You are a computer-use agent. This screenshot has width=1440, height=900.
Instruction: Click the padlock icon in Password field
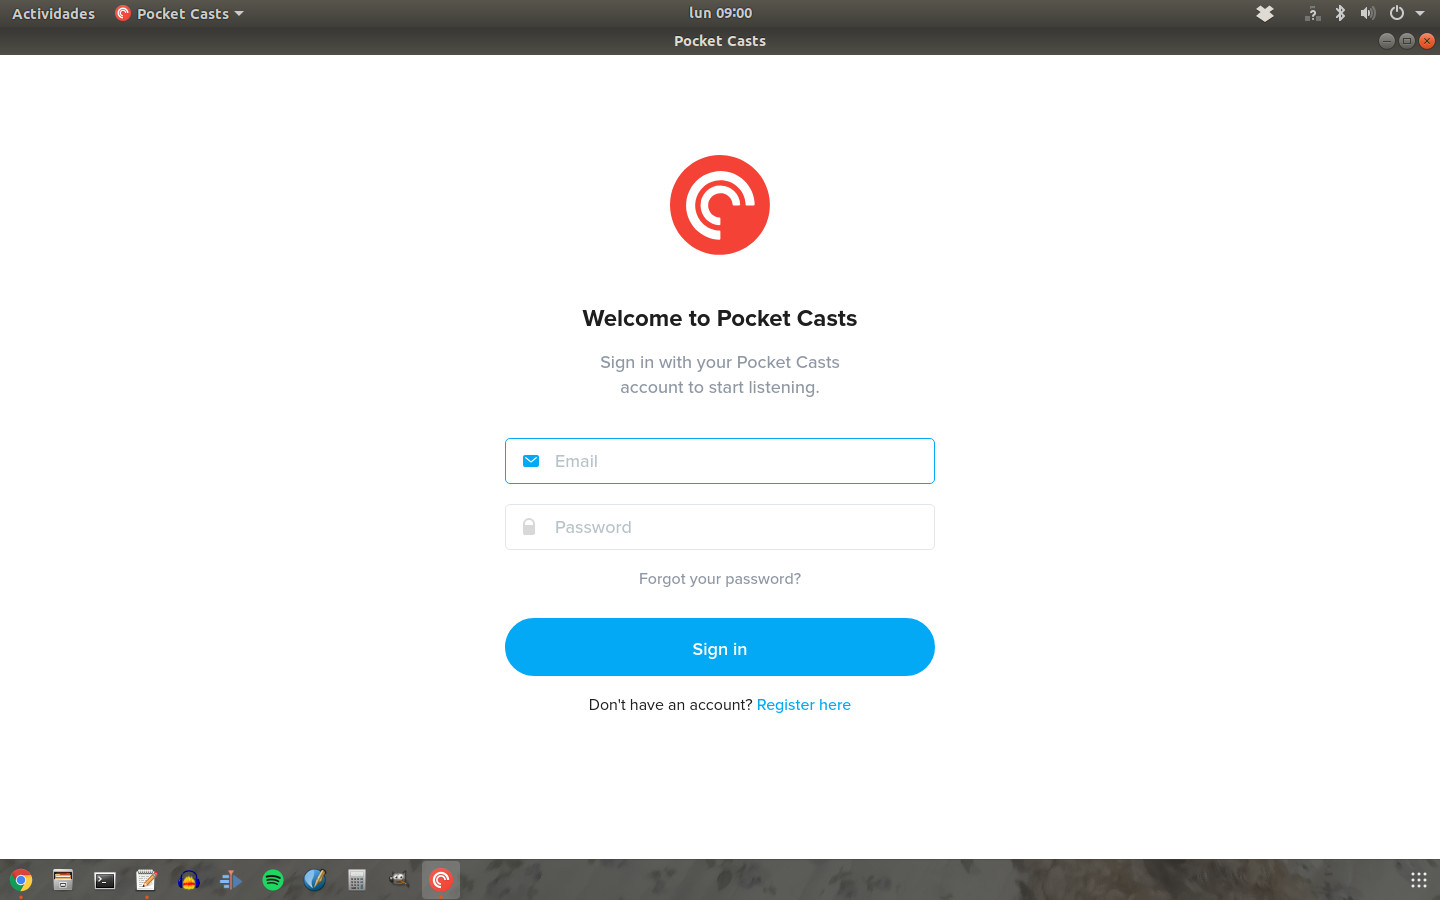pos(529,527)
